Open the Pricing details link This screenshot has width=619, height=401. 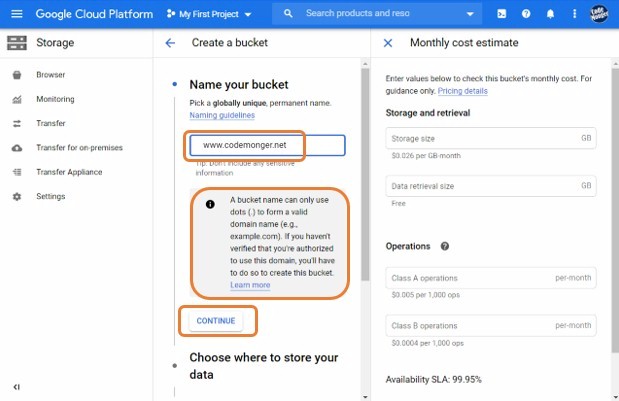[462, 91]
